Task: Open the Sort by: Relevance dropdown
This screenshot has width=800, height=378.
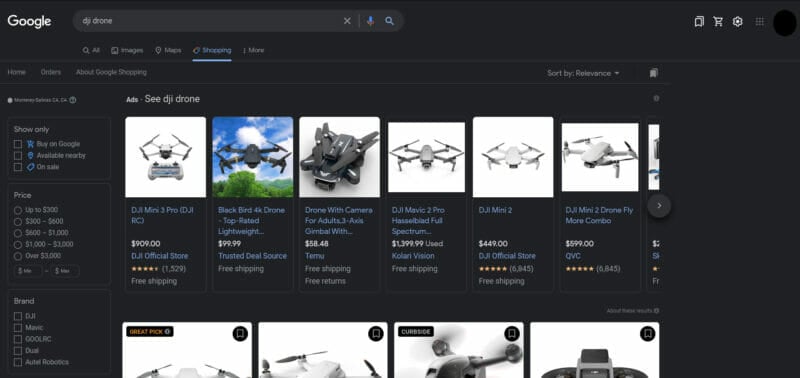Action: point(583,73)
